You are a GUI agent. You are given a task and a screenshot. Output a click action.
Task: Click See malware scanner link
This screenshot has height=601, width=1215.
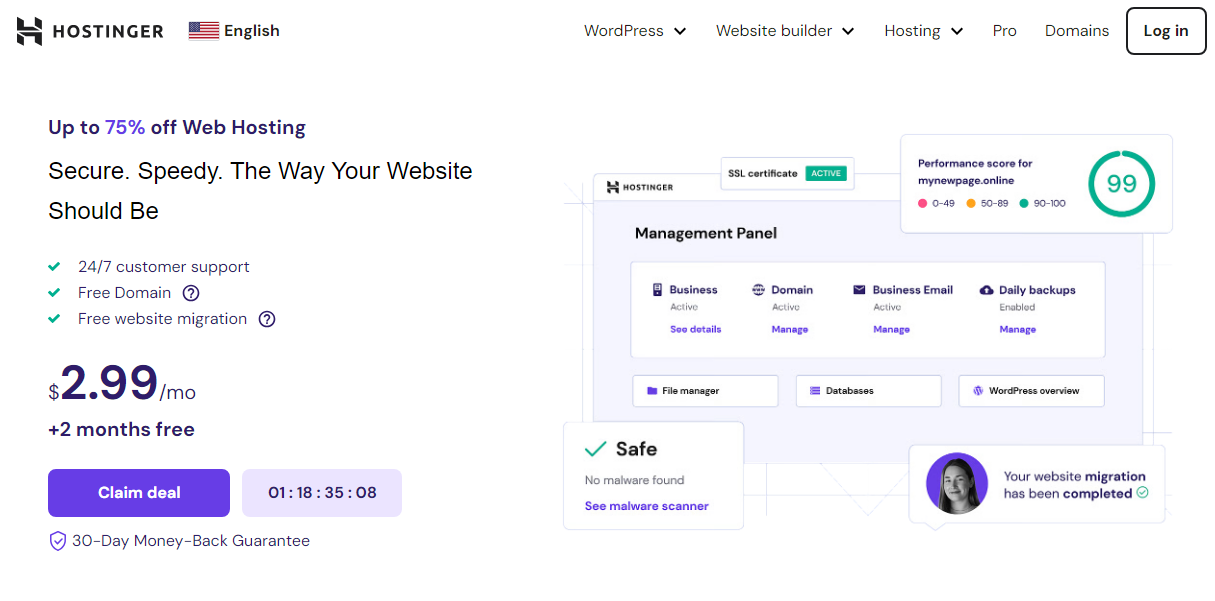point(647,506)
